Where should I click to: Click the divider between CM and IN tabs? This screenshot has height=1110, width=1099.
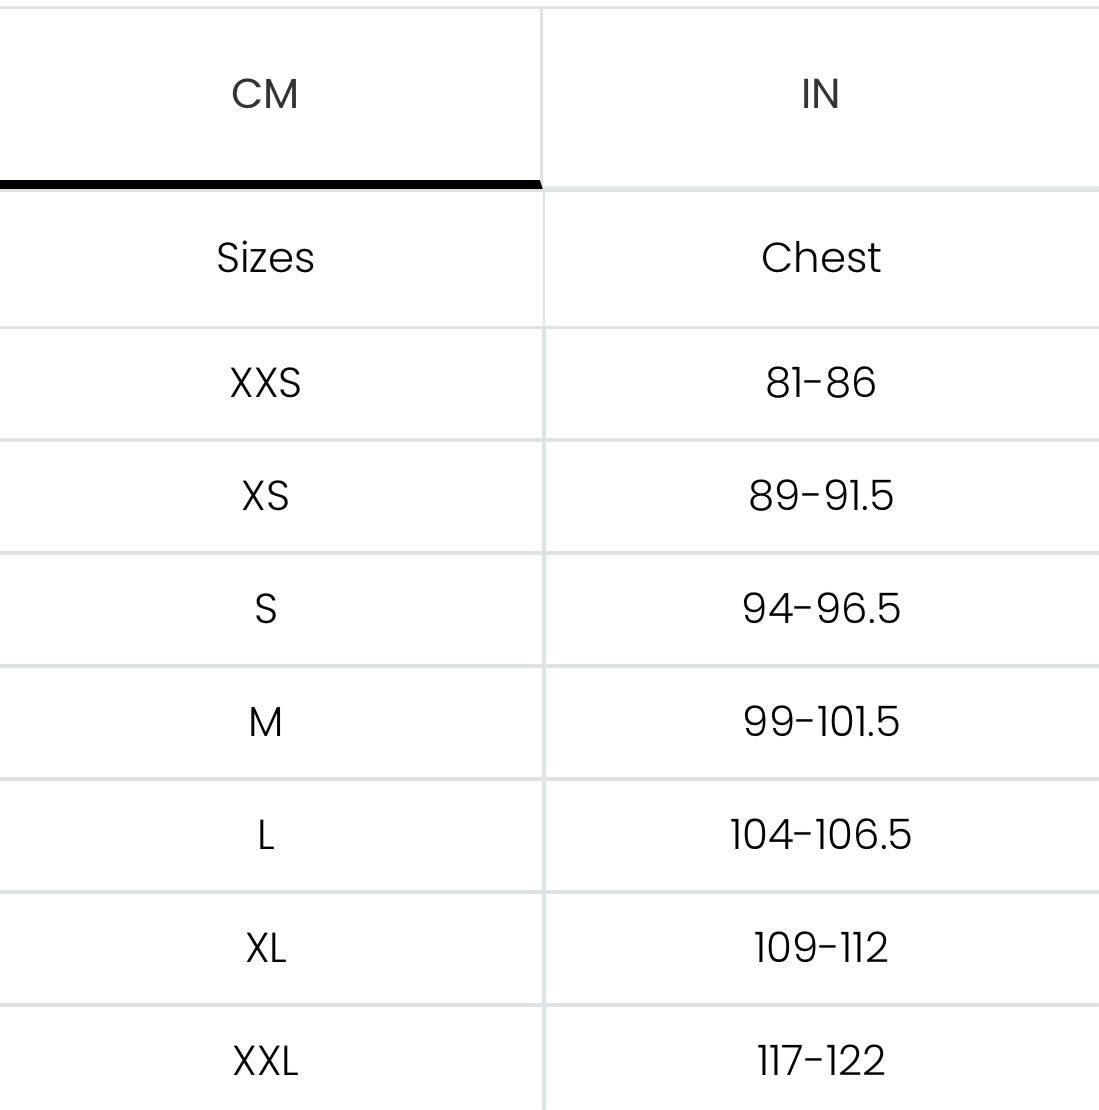click(542, 95)
